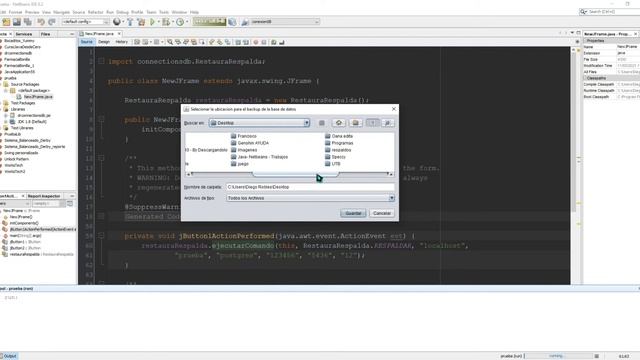Click the 'Nombre de carpeta' path field
640x360 pixels.
(310, 187)
